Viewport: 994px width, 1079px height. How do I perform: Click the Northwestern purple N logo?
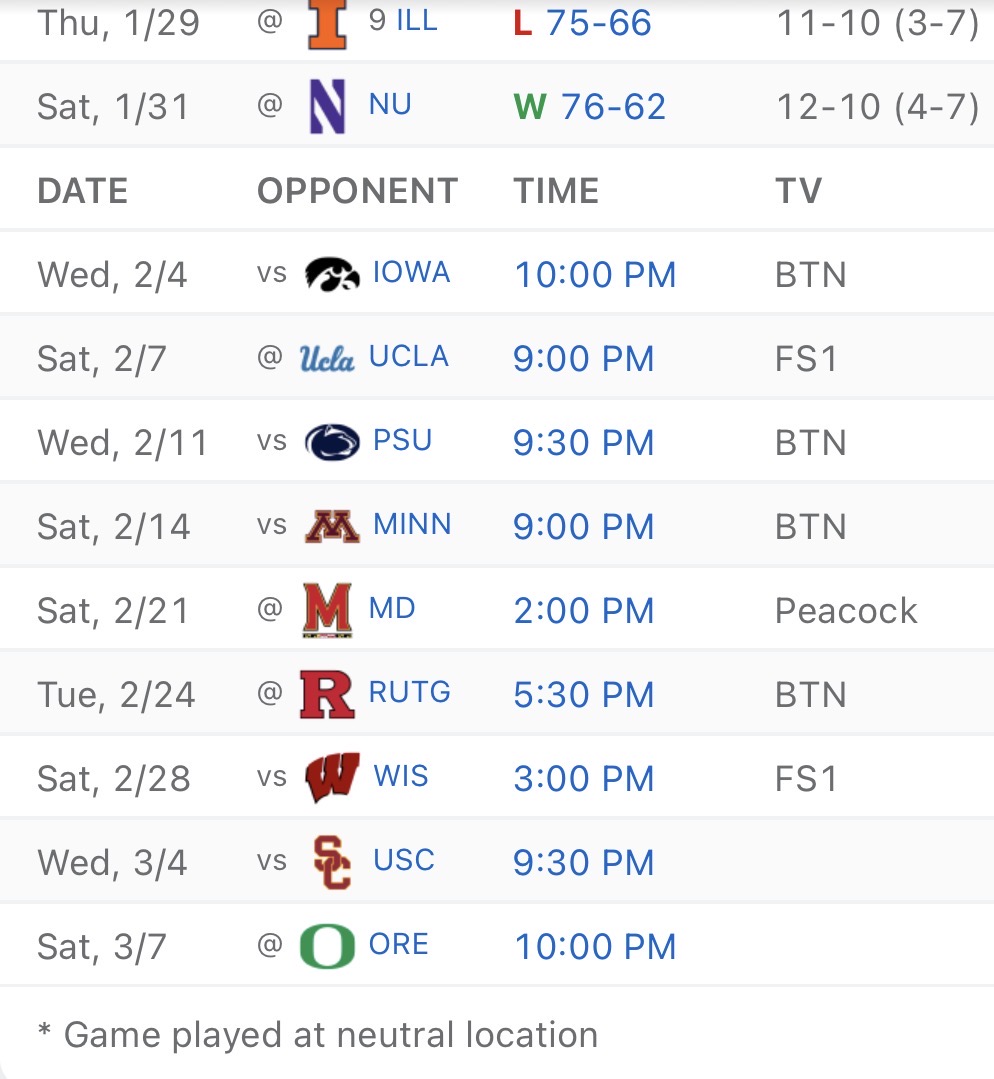327,106
